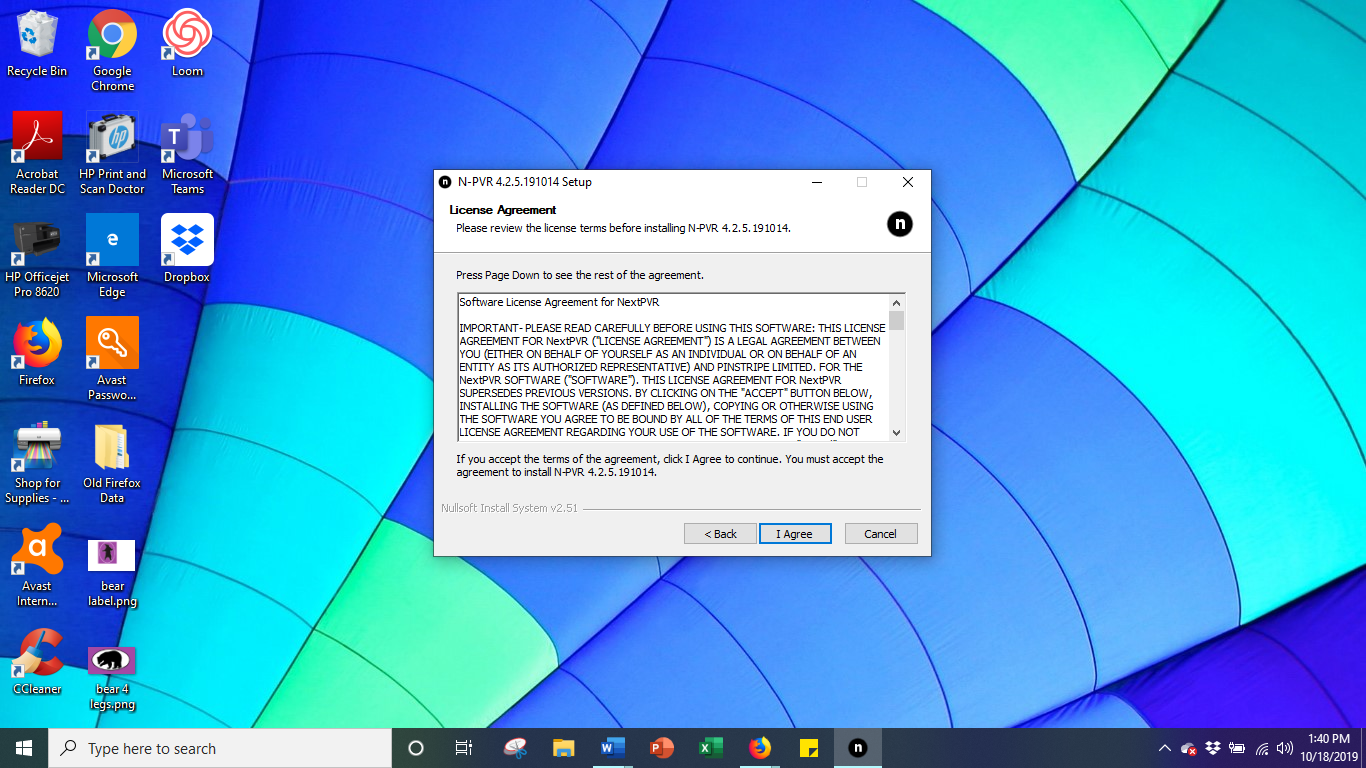Image resolution: width=1366 pixels, height=768 pixels.
Task: Open the Dropbox desktop icon
Action: pos(187,249)
